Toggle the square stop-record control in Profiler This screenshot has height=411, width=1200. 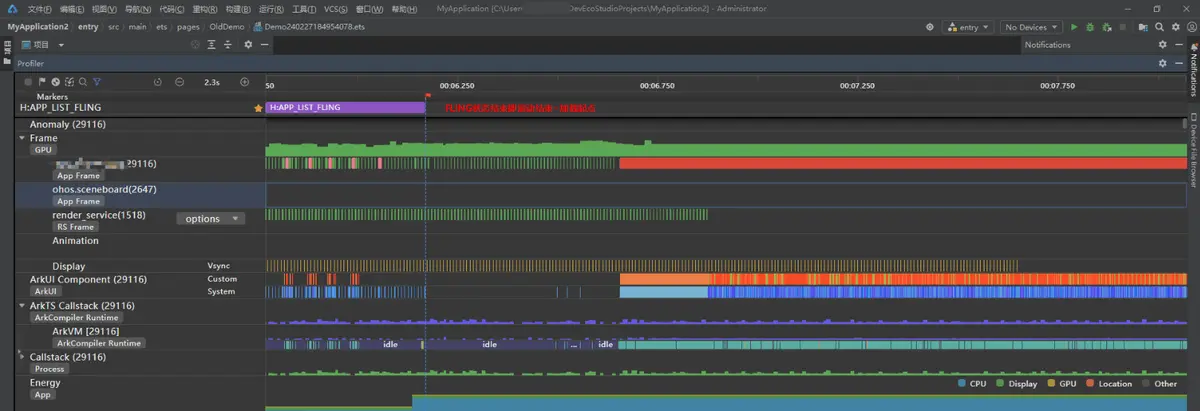point(29,82)
